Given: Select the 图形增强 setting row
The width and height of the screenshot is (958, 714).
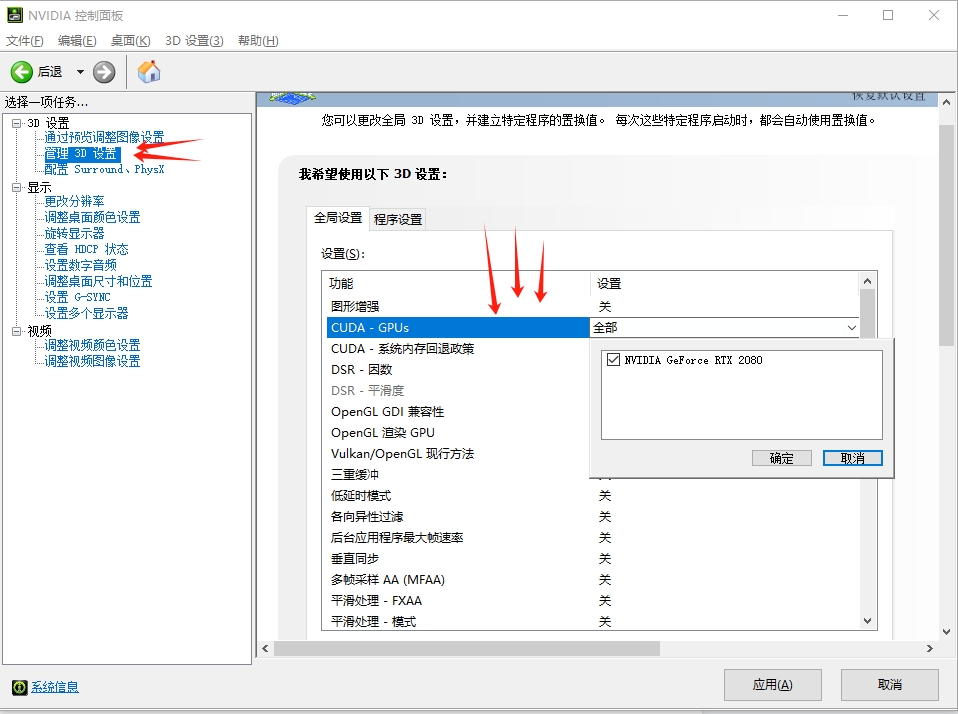Looking at the screenshot, I should [593, 307].
